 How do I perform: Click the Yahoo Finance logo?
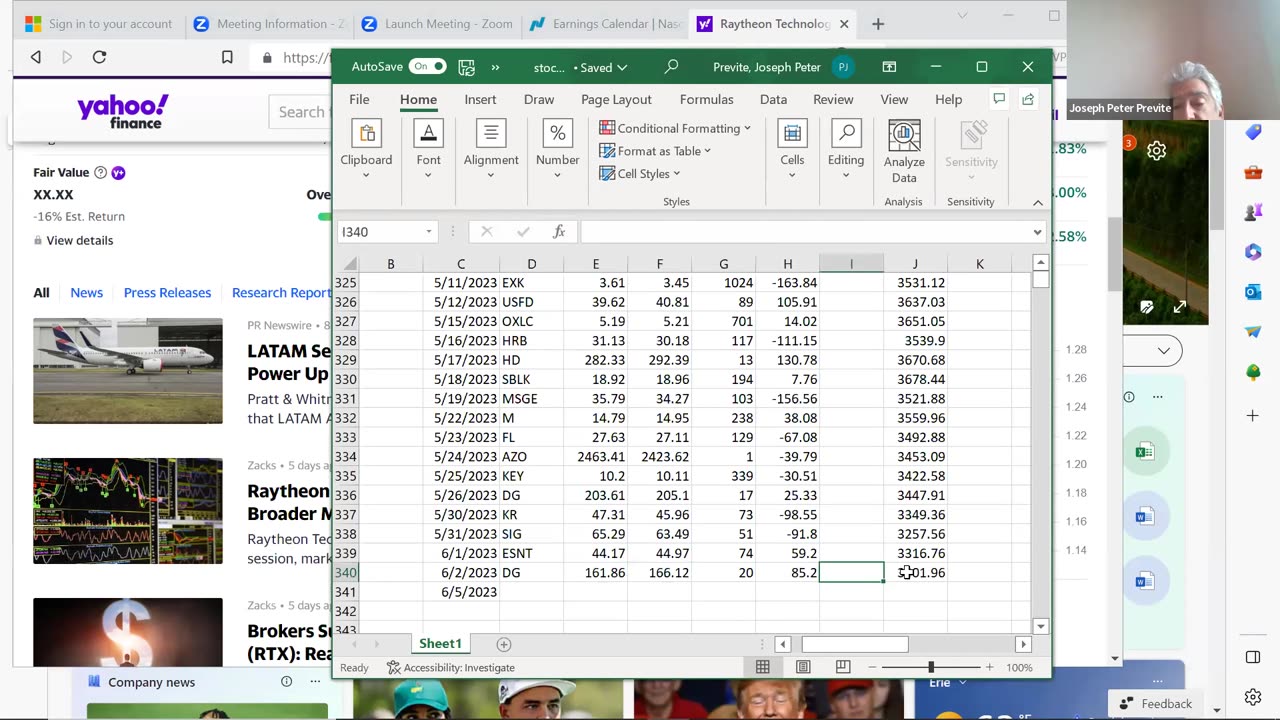(123, 111)
